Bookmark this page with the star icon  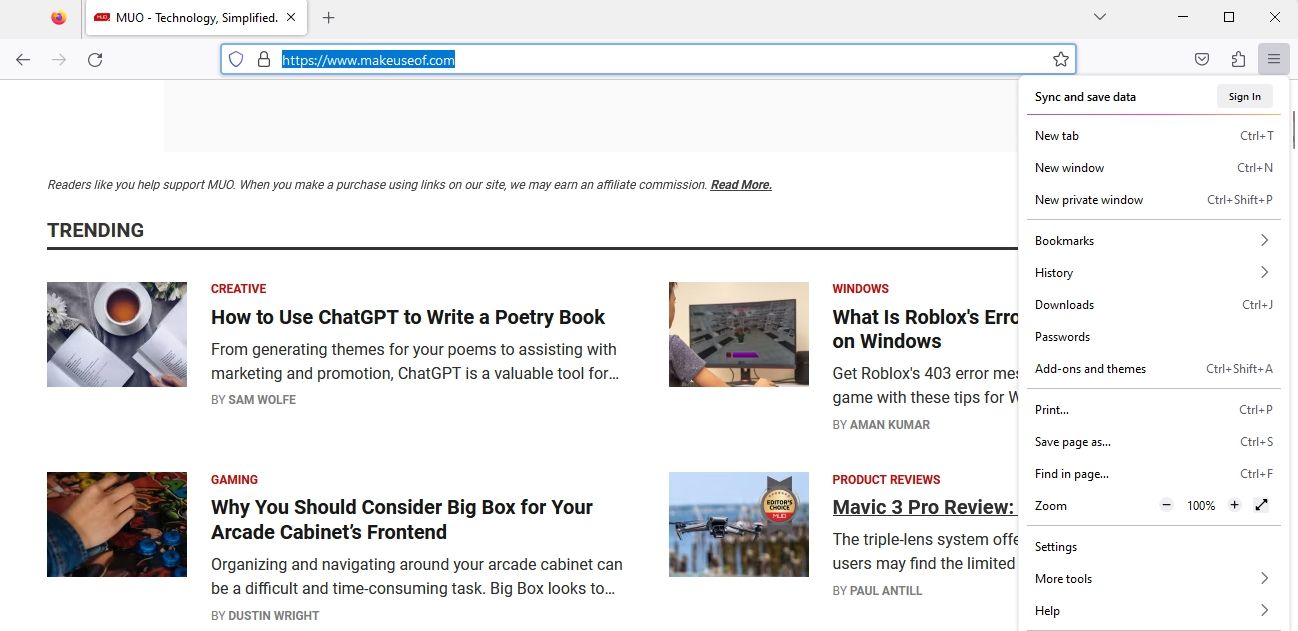point(1060,59)
